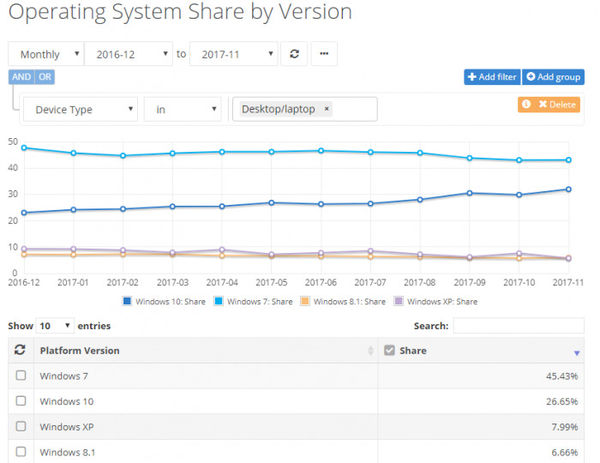Click the Add group button
600x463 pixels.
point(553,77)
